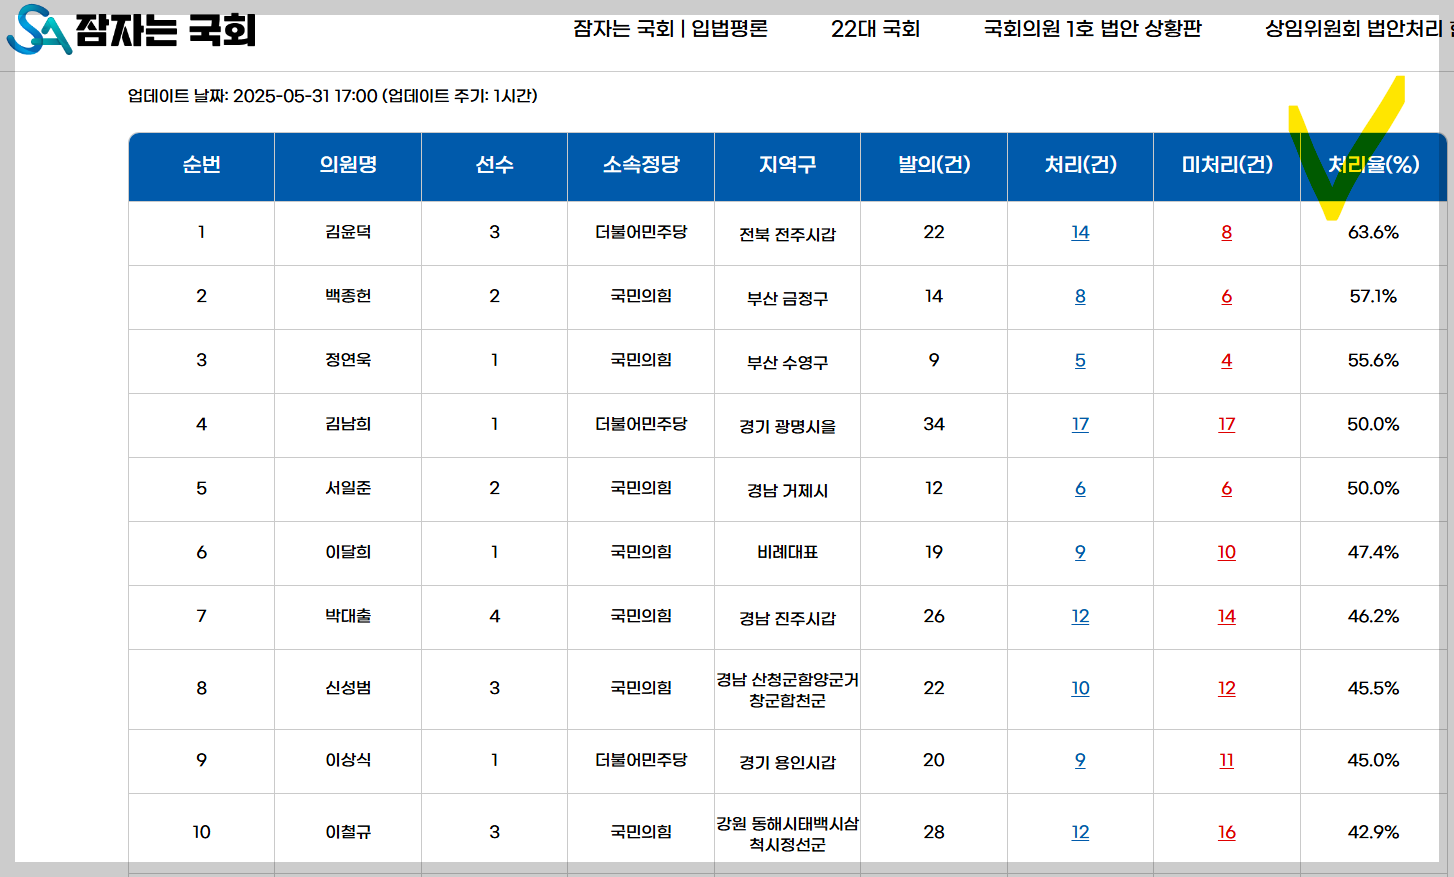Open 이달희's processed bills link 9
Screen dimensions: 1454x877
coord(1080,552)
